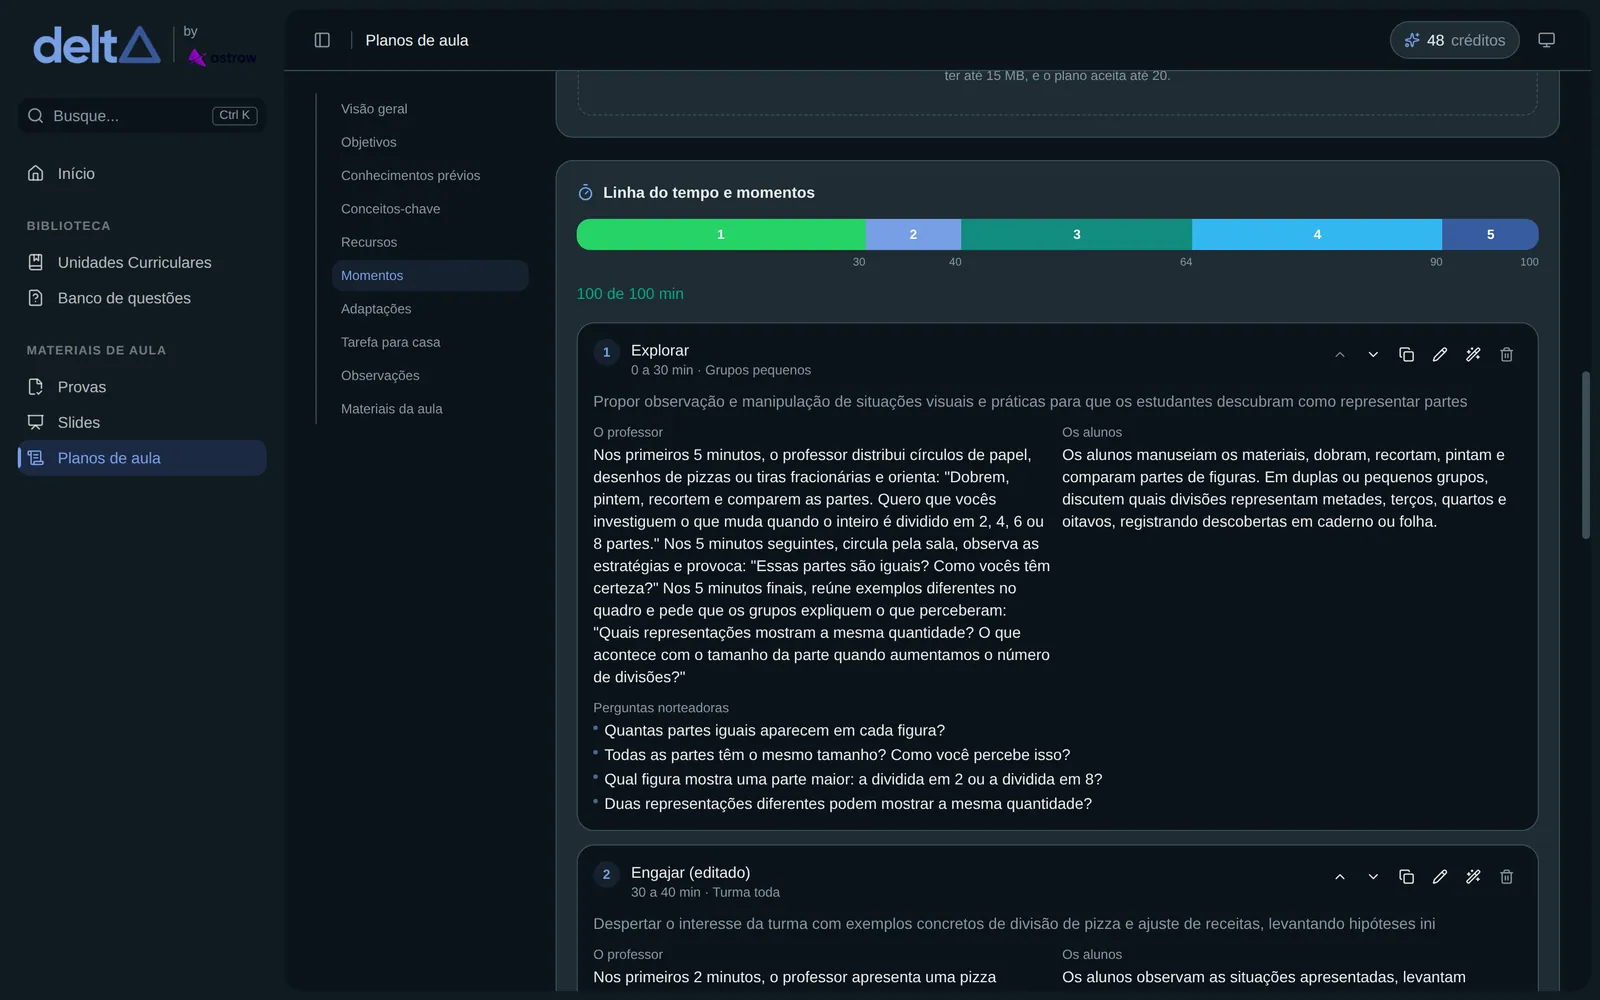
Task: Delete the Engajar moment
Action: [x=1507, y=877]
